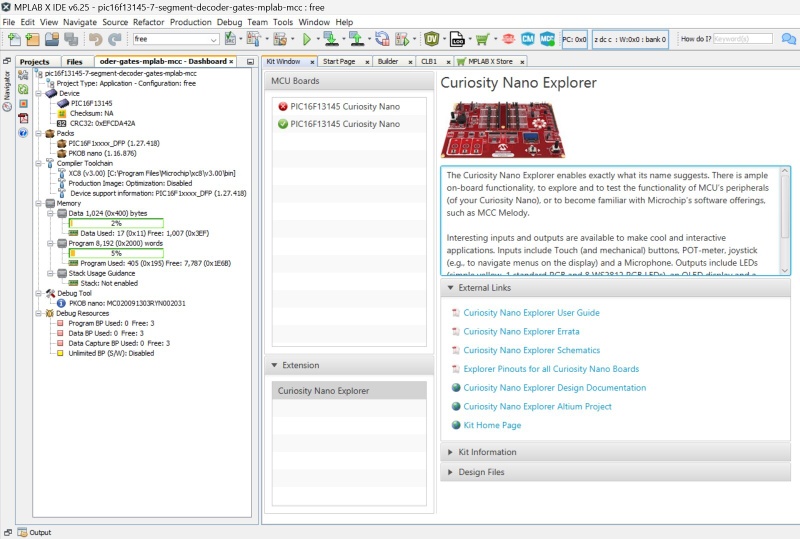Click the How do I keyword search field

point(743,39)
